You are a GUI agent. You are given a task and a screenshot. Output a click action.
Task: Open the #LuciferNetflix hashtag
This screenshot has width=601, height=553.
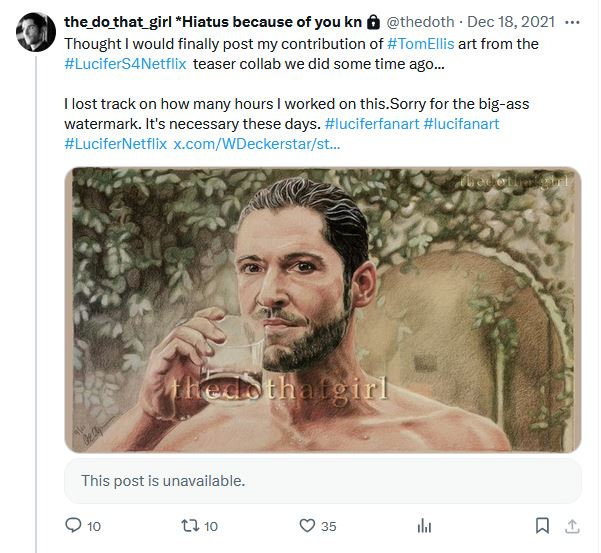(x=115, y=144)
